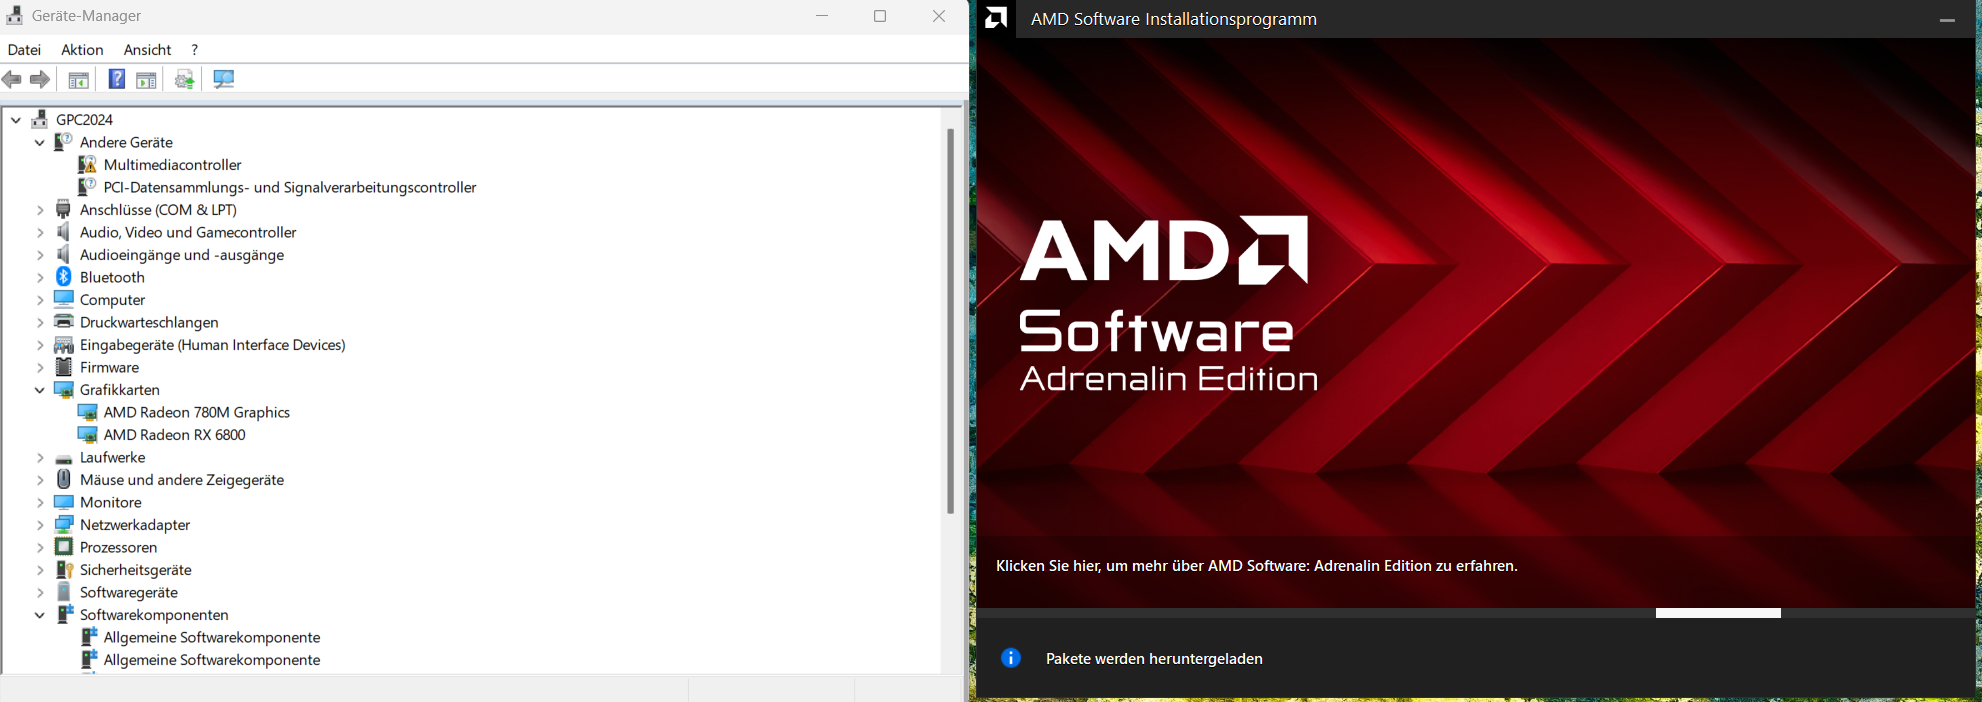Image resolution: width=1982 pixels, height=702 pixels.
Task: Open the Datei menu
Action: tap(24, 49)
